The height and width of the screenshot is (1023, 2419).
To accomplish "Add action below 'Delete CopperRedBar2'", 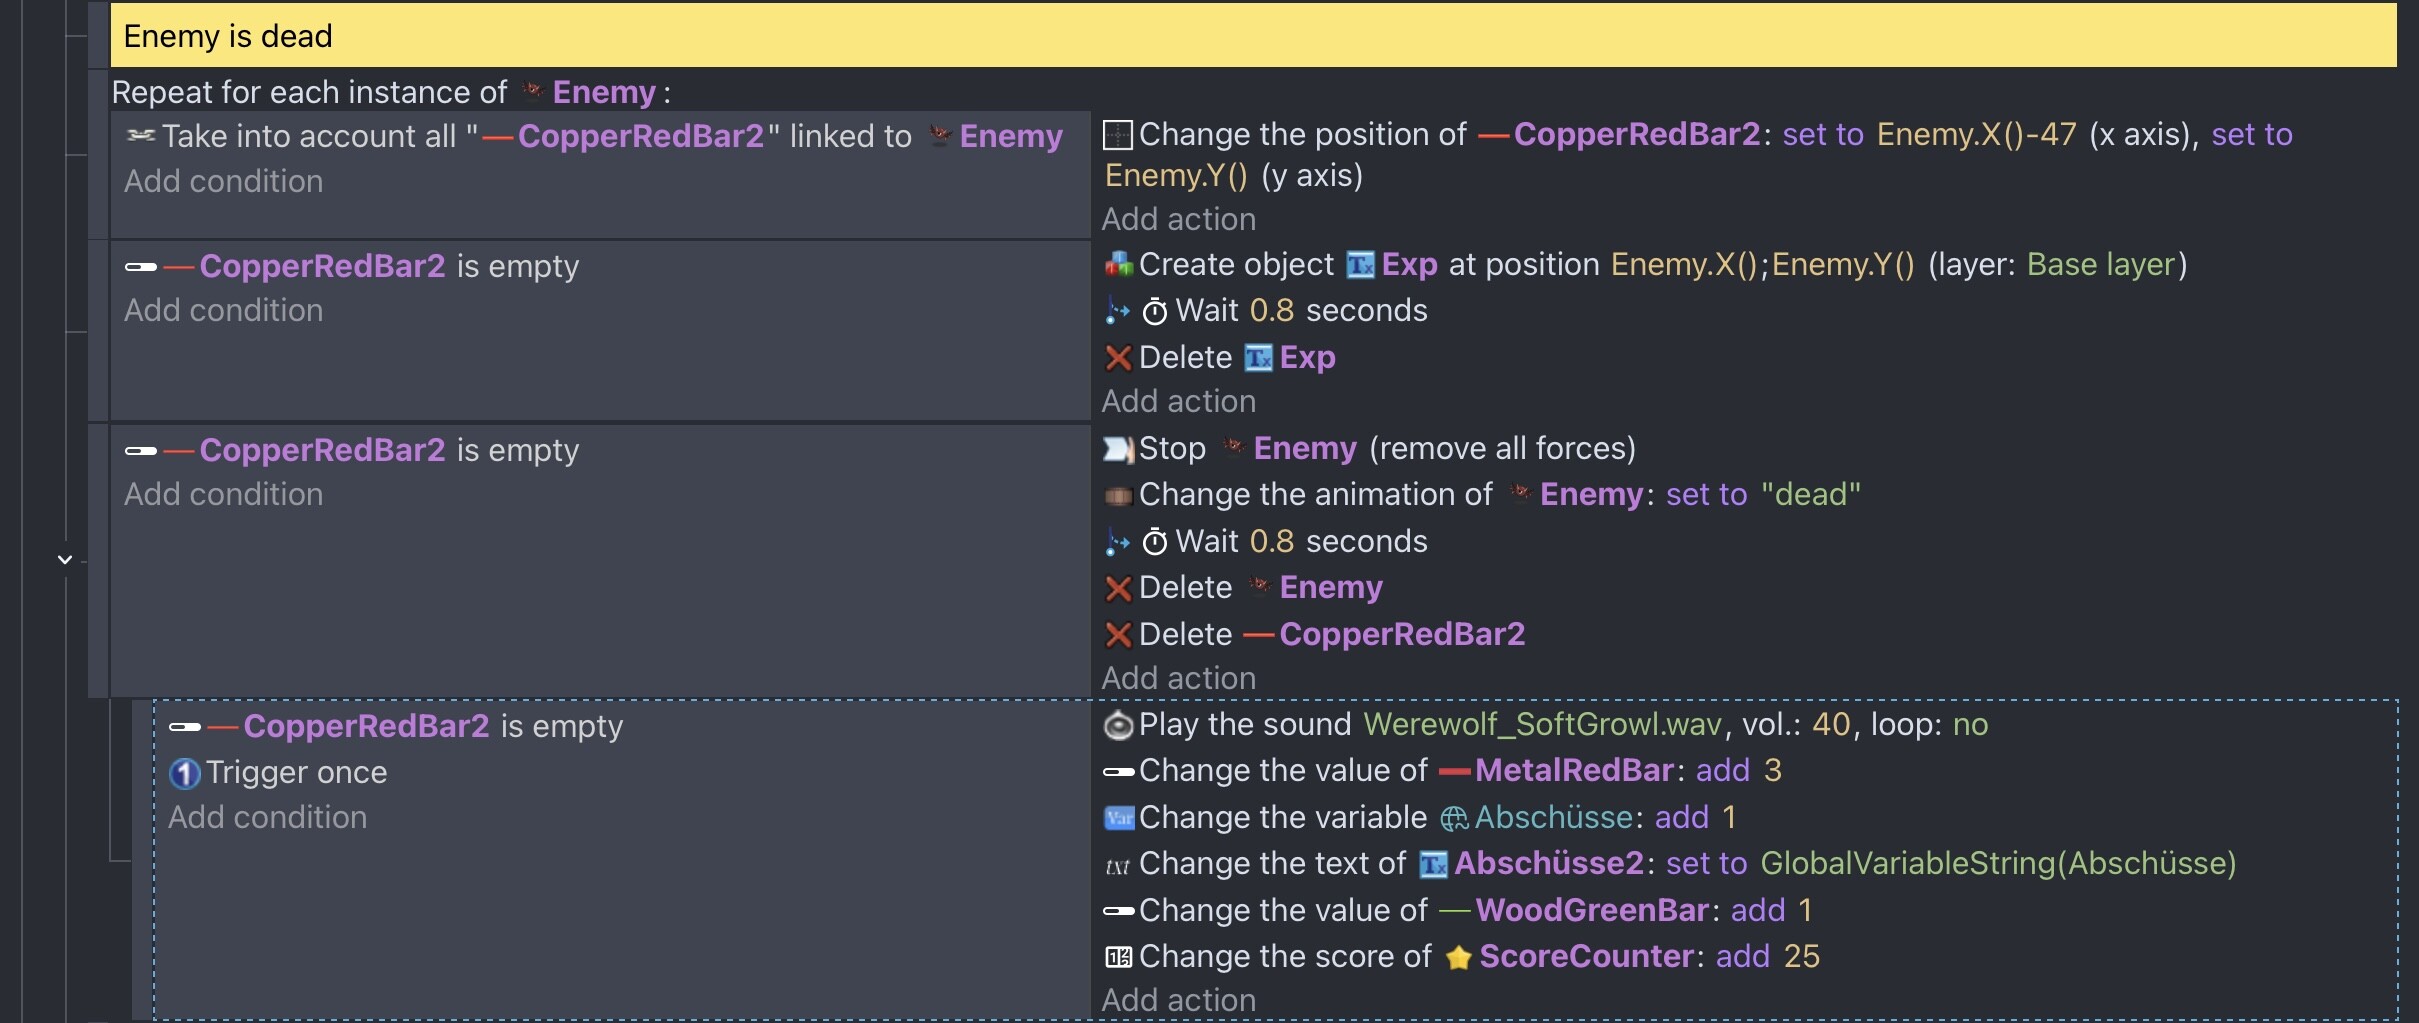I will pyautogui.click(x=1179, y=678).
